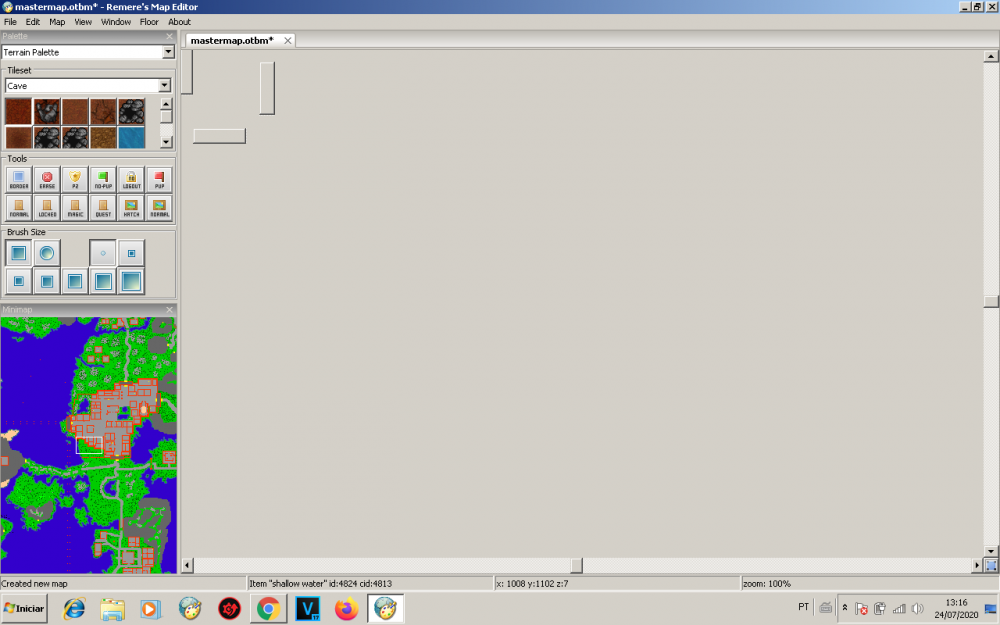1000x625 pixels.
Task: Open the Cave tileset dropdown
Action: (165, 85)
